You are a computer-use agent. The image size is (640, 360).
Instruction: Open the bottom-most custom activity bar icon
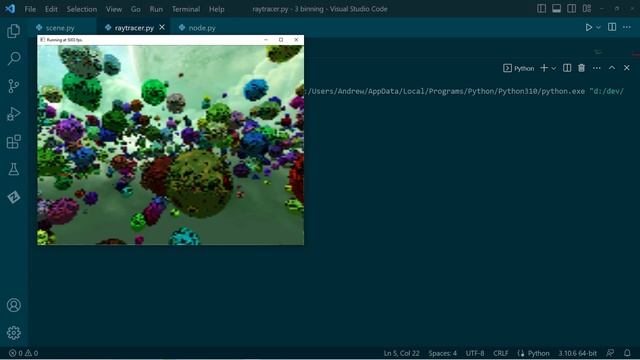[13, 197]
